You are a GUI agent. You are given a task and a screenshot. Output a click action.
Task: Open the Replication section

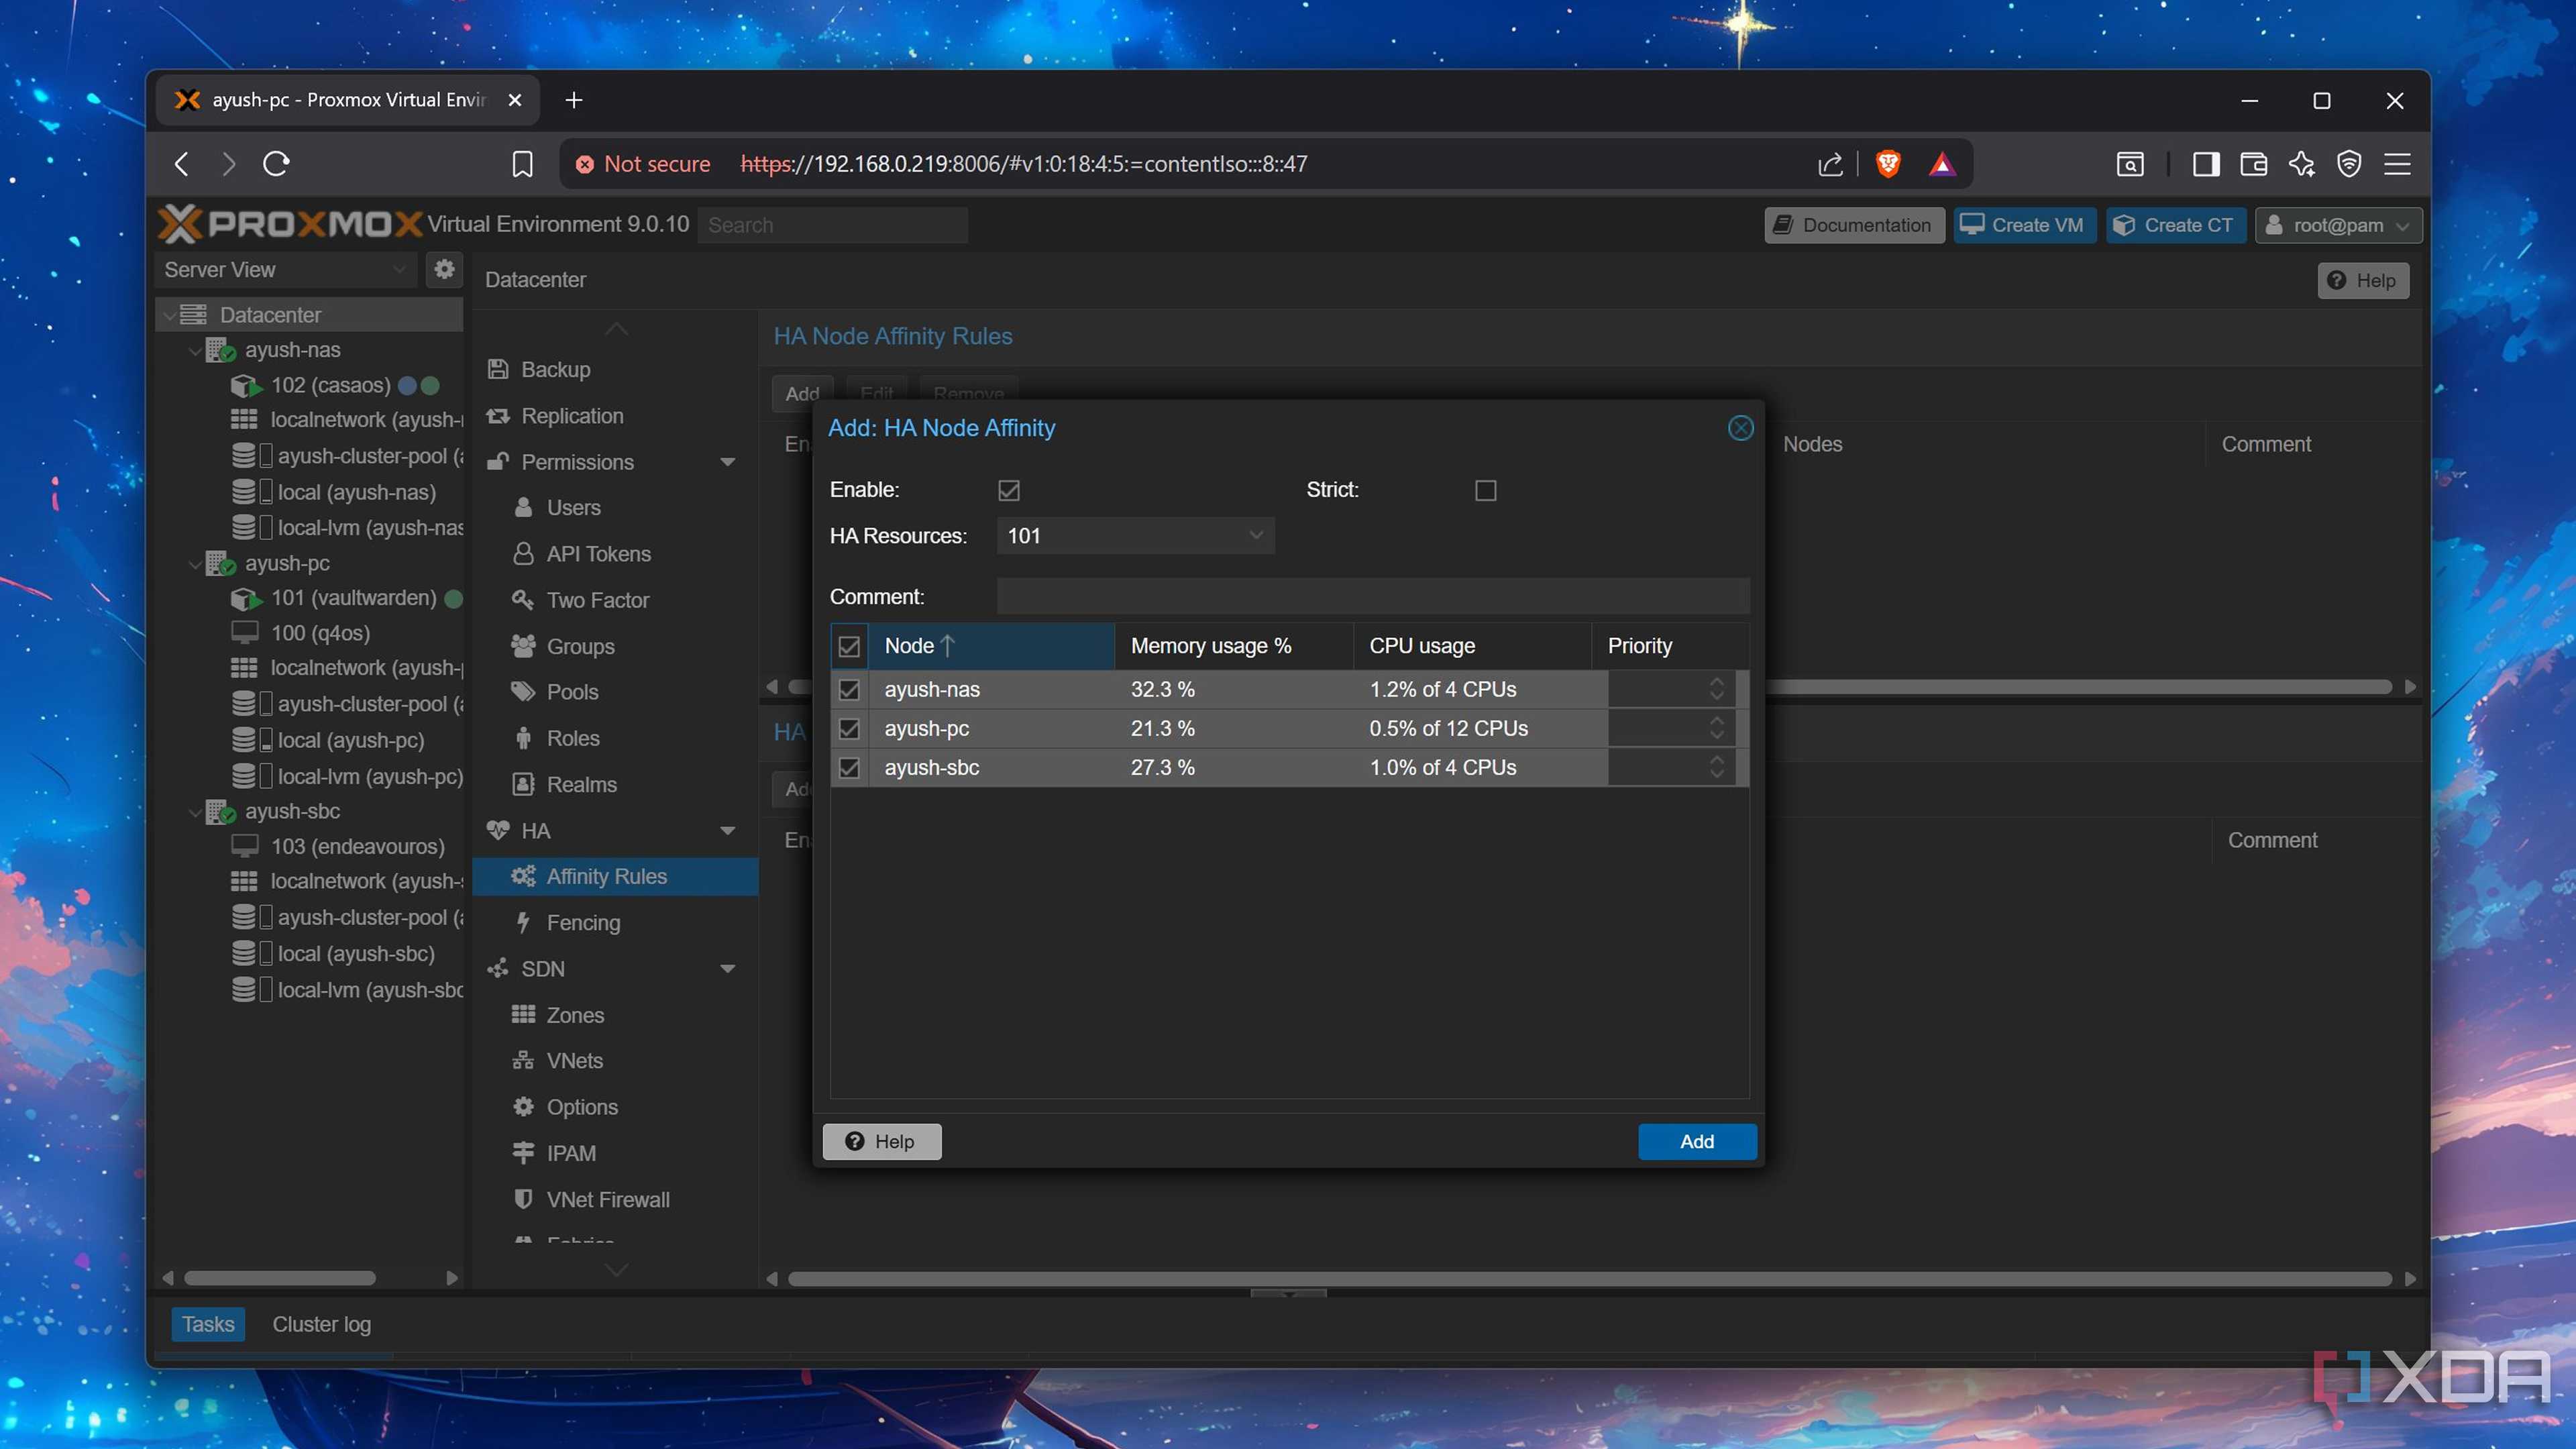pyautogui.click(x=572, y=415)
